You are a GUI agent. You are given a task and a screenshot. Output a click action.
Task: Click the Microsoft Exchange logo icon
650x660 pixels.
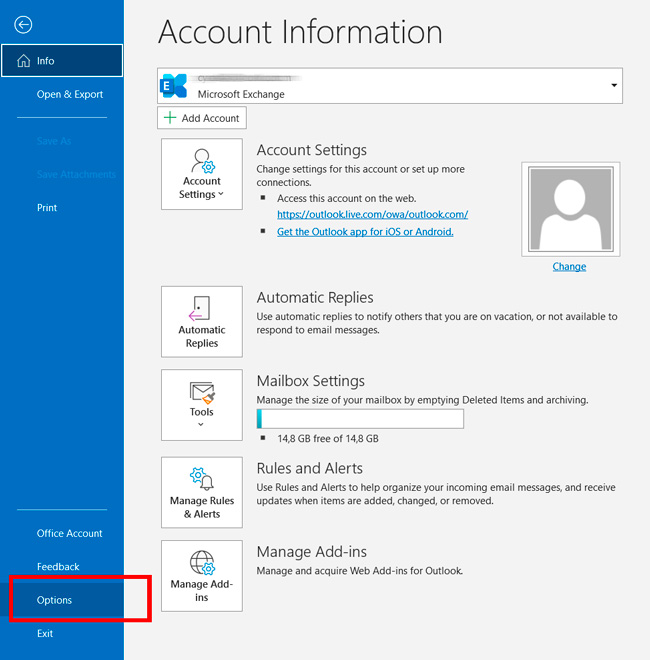173,86
